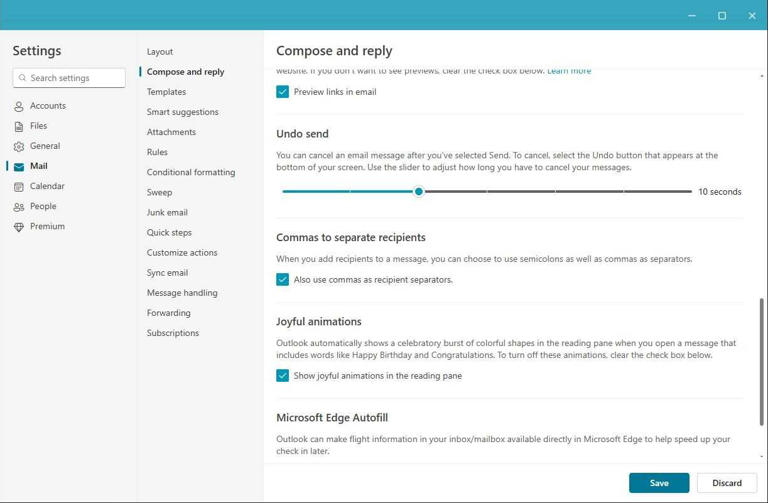Click the Undo send slider handle
Image resolution: width=768 pixels, height=503 pixels.
click(418, 192)
